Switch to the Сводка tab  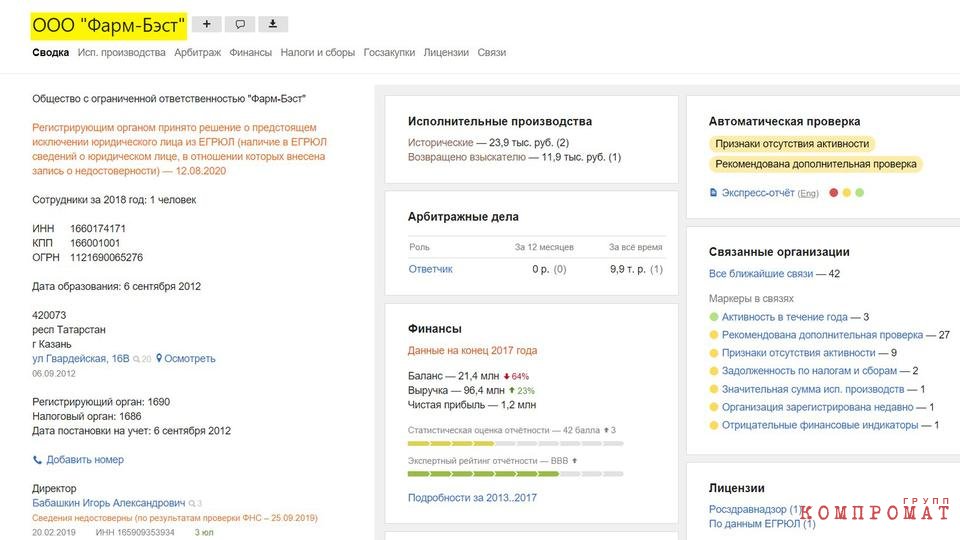50,53
